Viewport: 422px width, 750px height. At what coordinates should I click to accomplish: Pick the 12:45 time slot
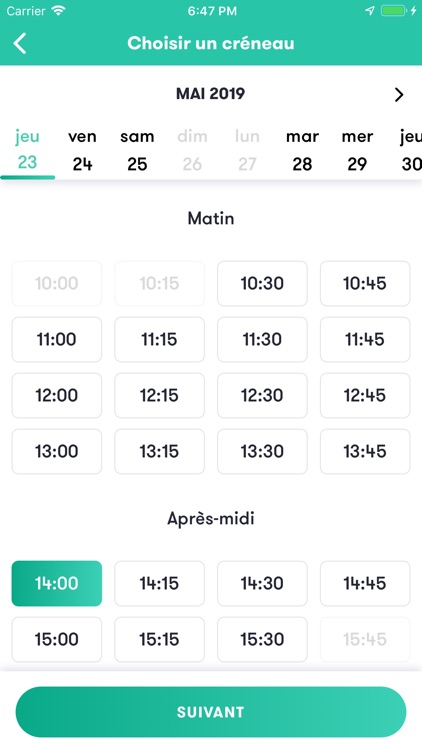(x=365, y=395)
